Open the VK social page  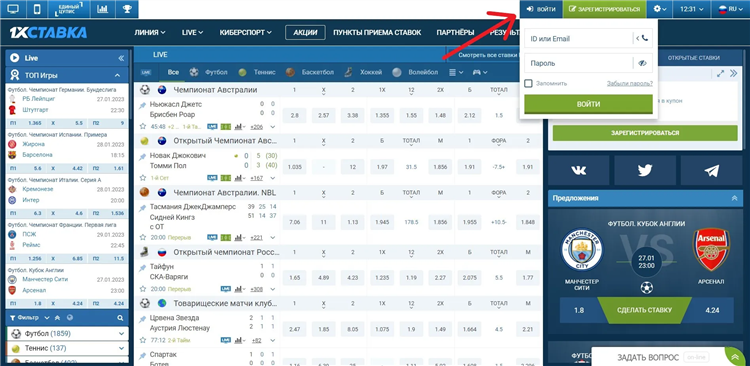579,170
